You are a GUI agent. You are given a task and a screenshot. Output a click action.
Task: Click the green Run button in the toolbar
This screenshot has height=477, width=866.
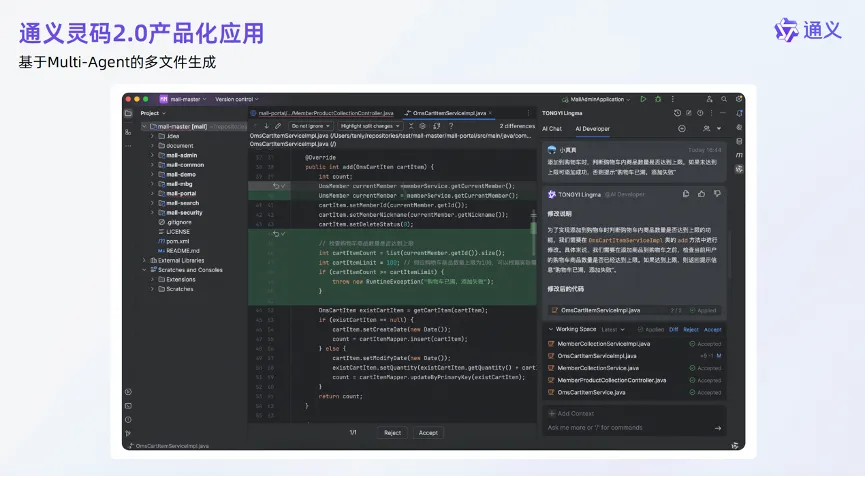tap(643, 99)
